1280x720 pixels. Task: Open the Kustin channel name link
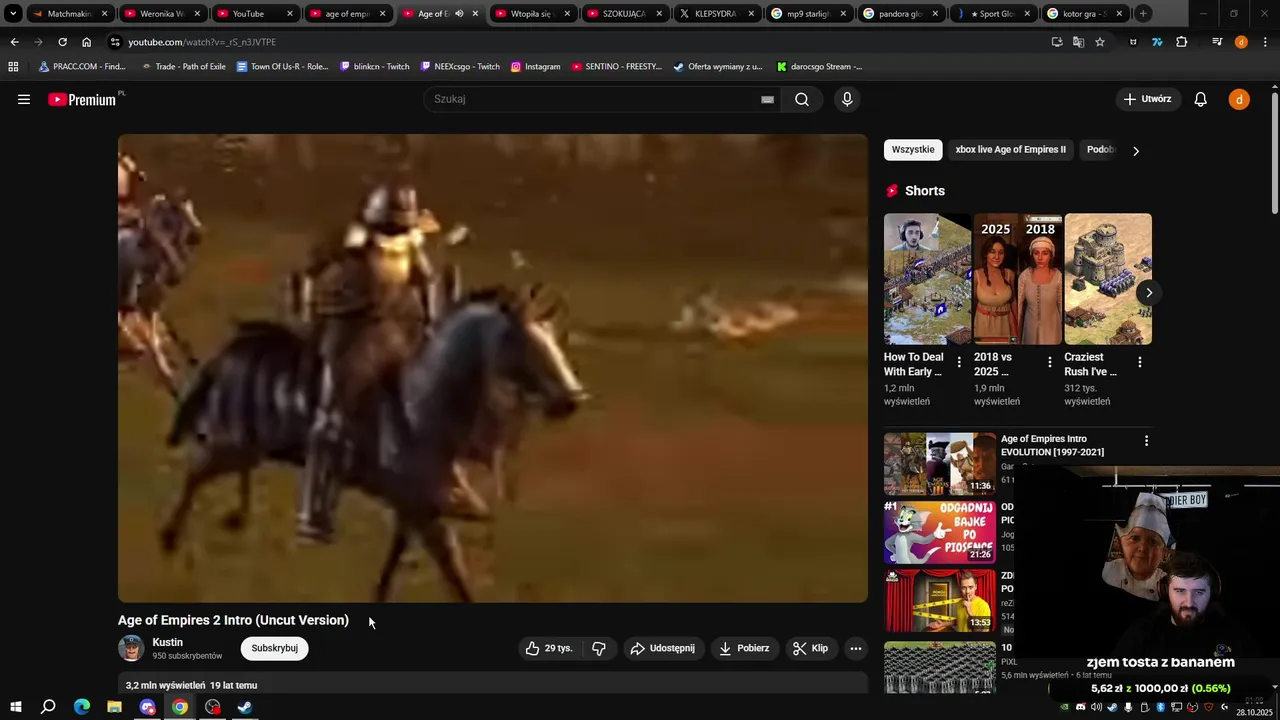(167, 642)
